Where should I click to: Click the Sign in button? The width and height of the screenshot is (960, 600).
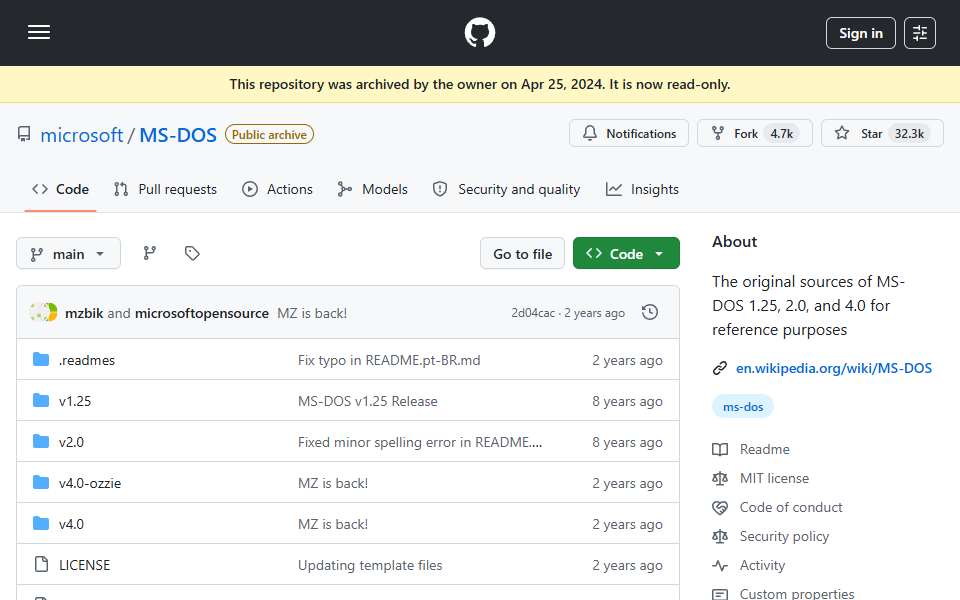(x=860, y=33)
